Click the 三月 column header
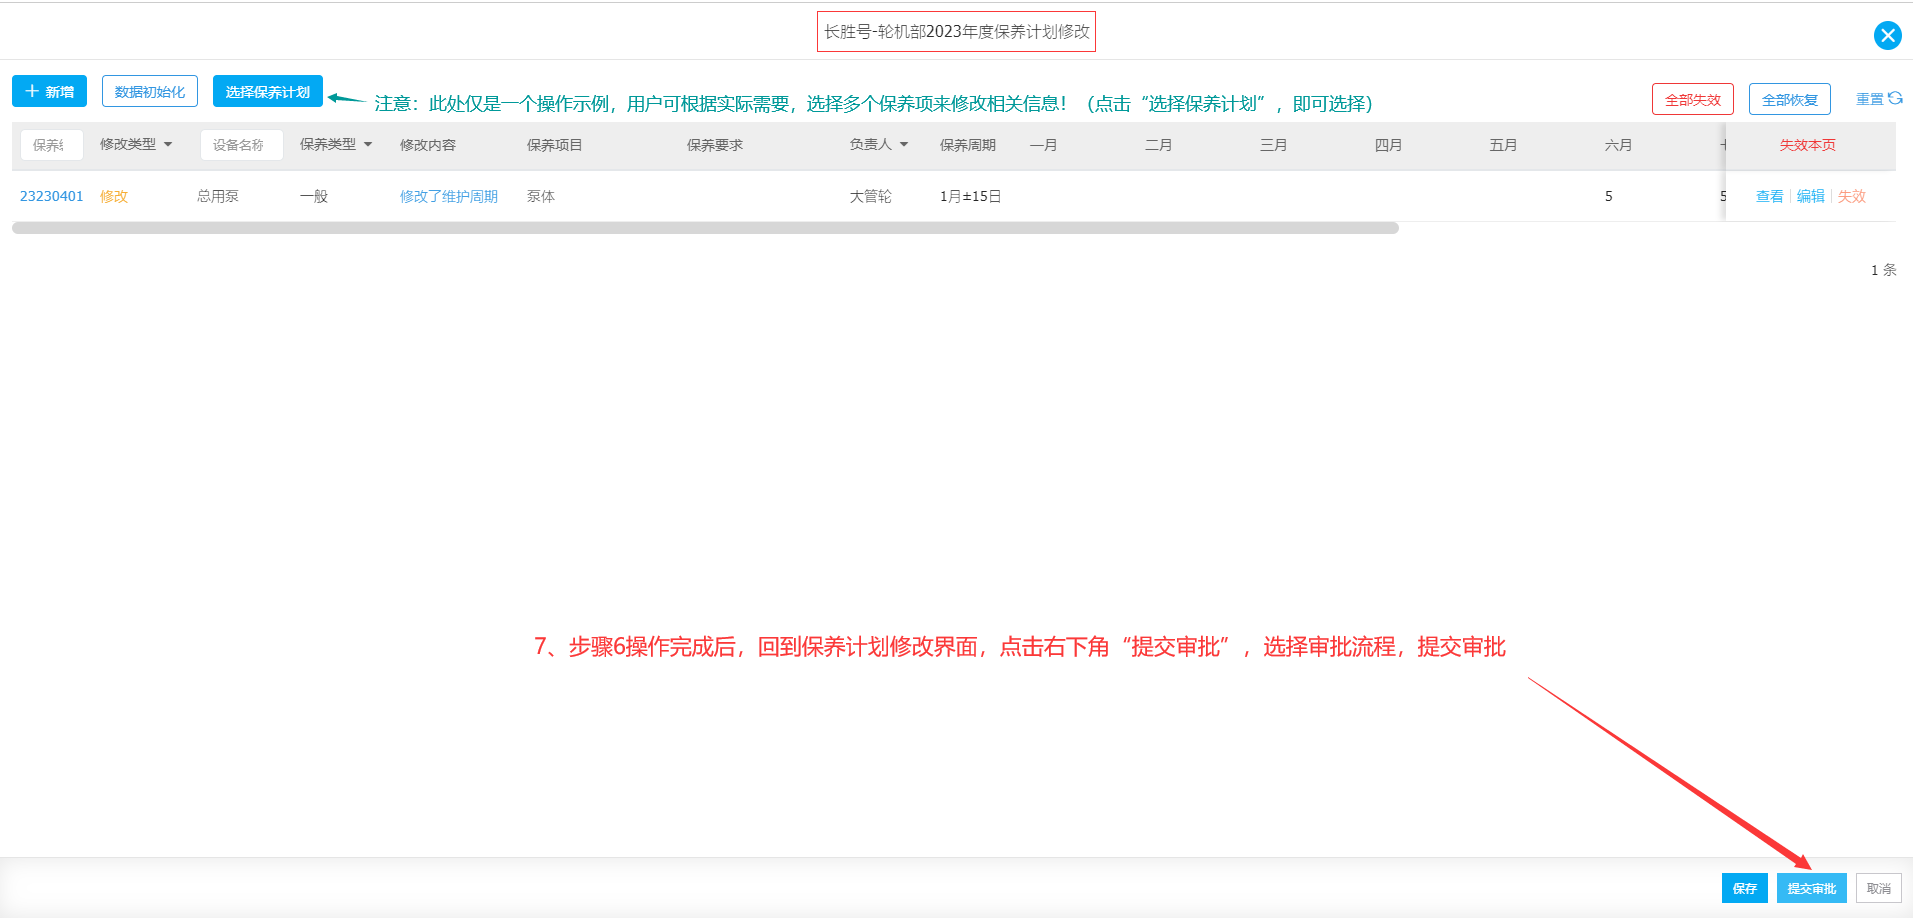 (x=1274, y=145)
